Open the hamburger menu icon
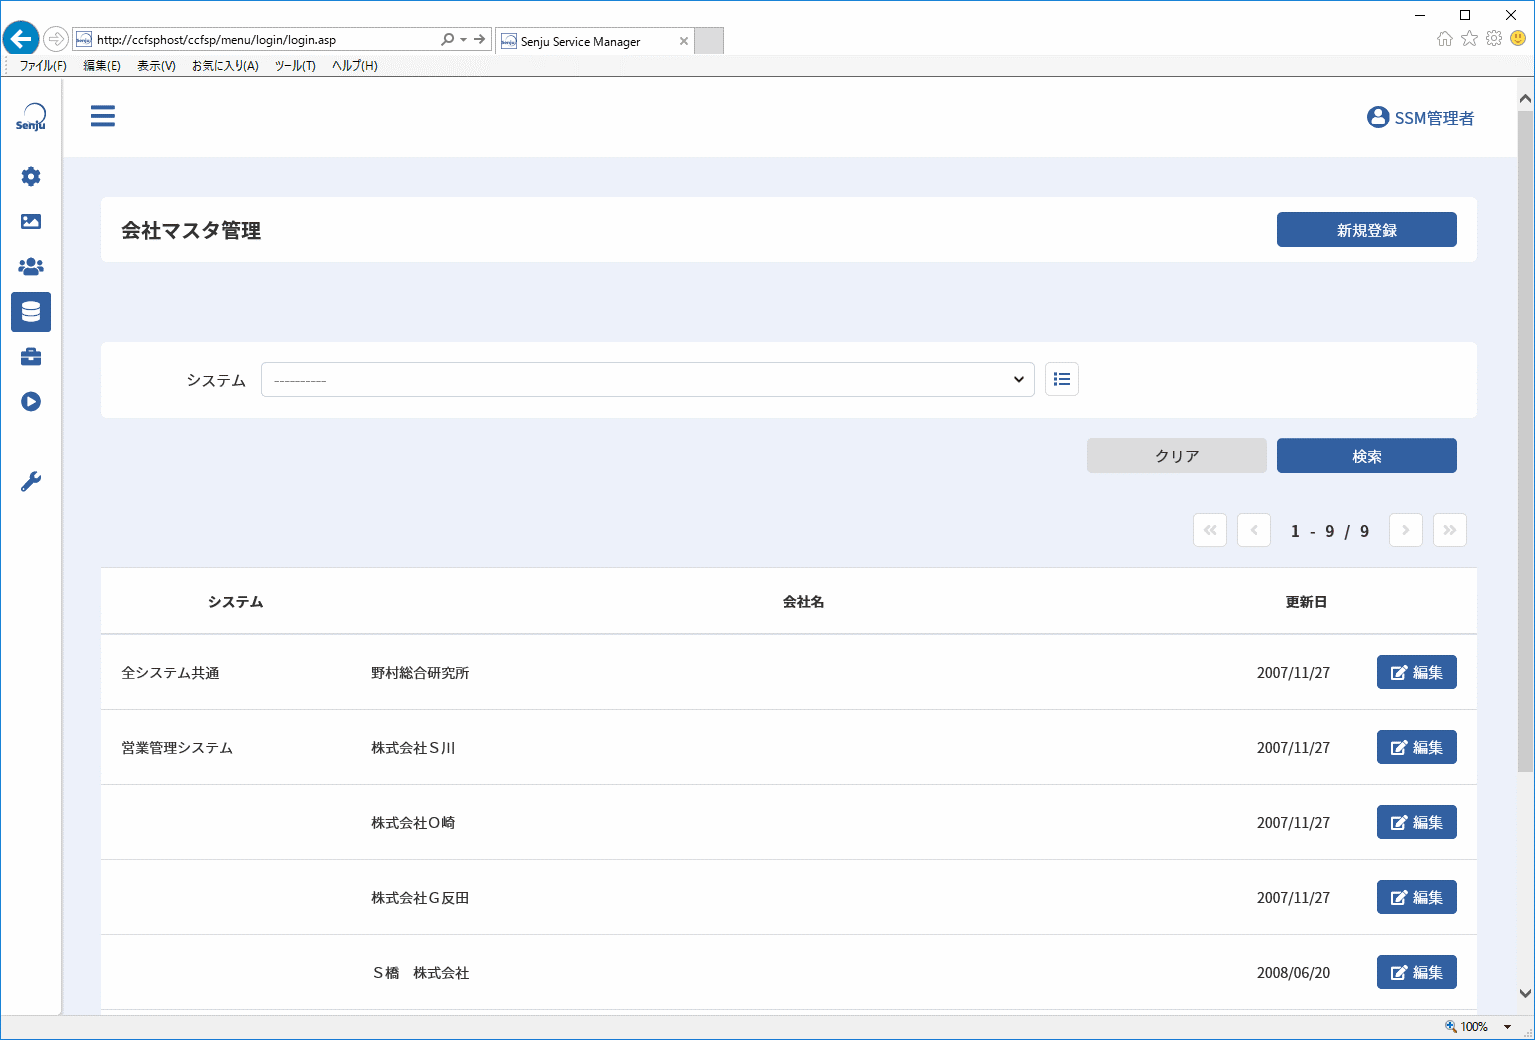The width and height of the screenshot is (1535, 1040). pos(103,116)
